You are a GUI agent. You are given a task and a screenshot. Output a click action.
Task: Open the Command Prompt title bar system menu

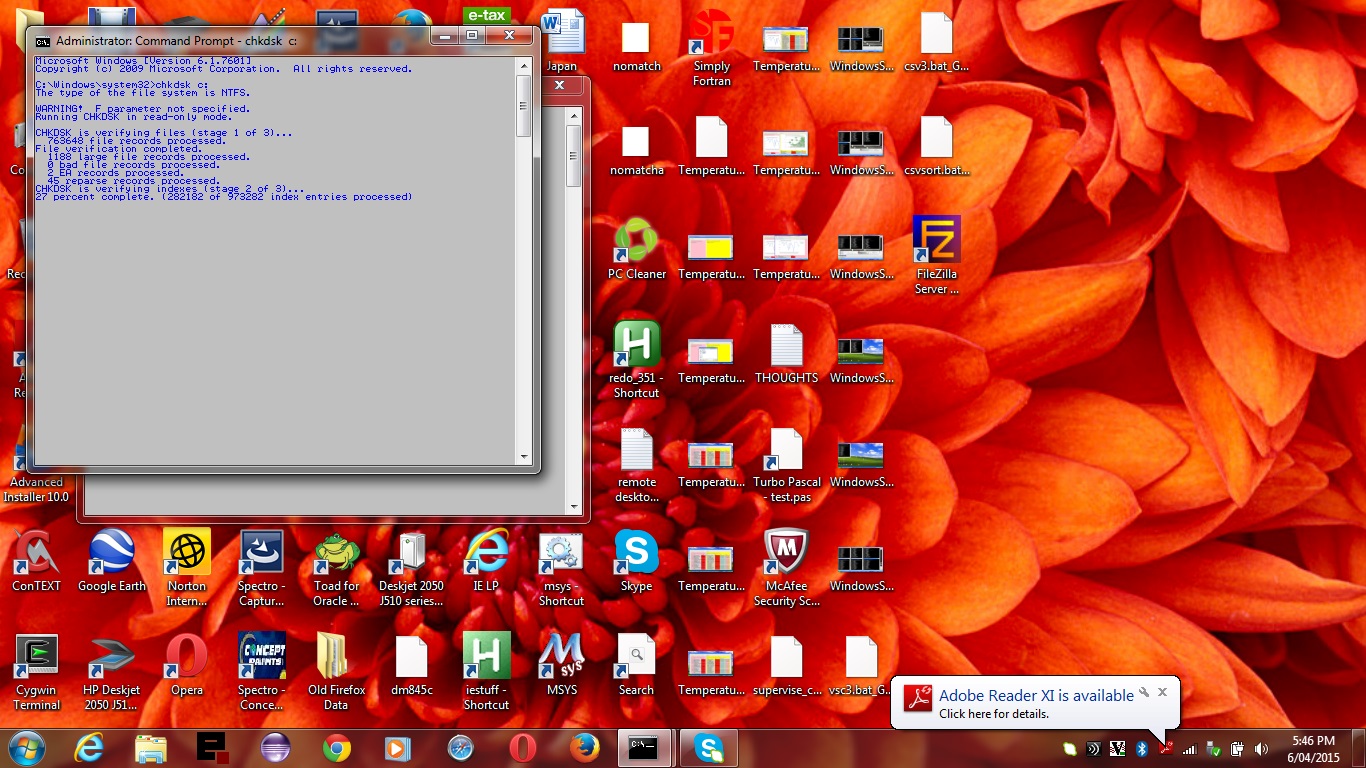[42, 41]
